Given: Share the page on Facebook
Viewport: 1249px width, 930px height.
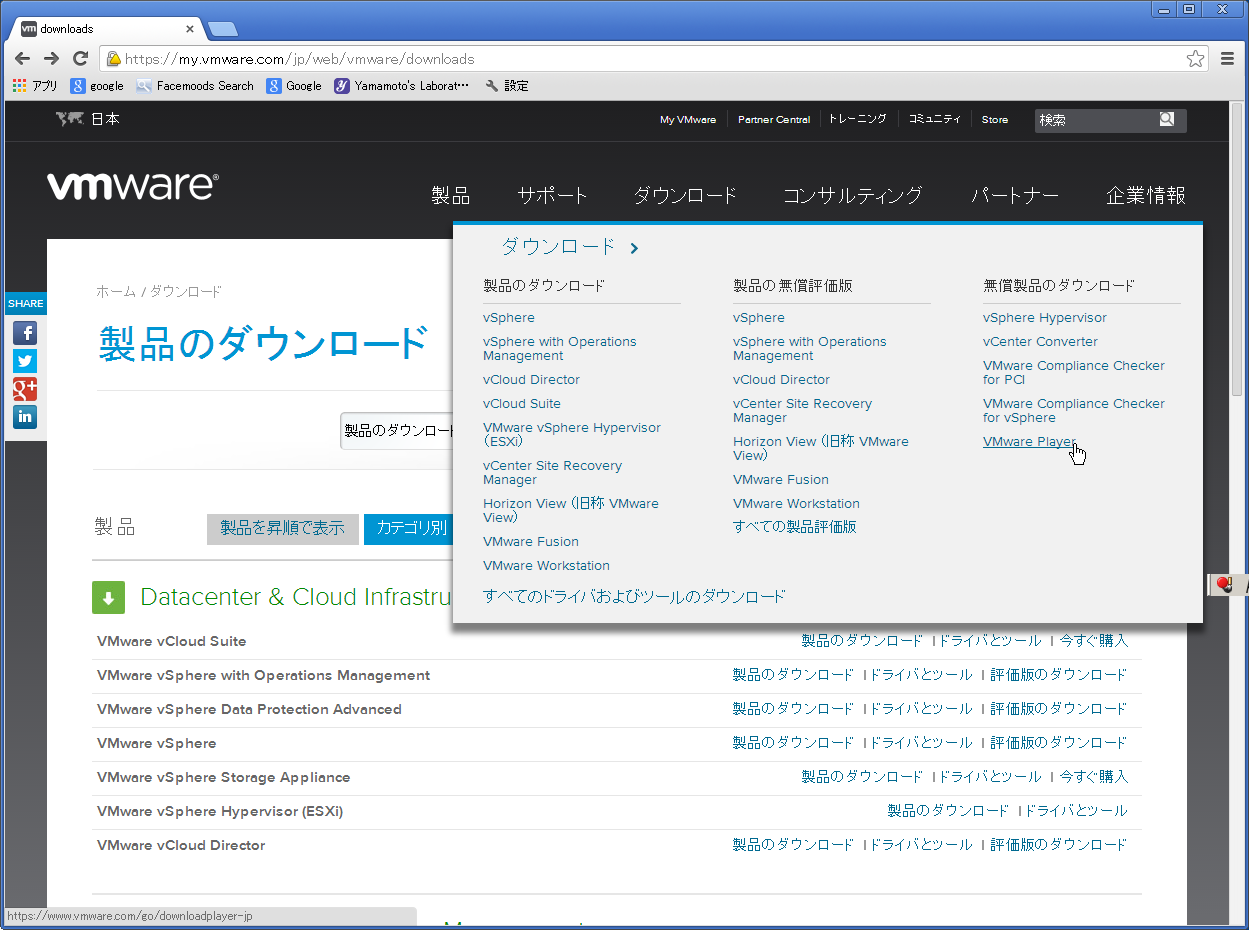Looking at the screenshot, I should [x=25, y=333].
